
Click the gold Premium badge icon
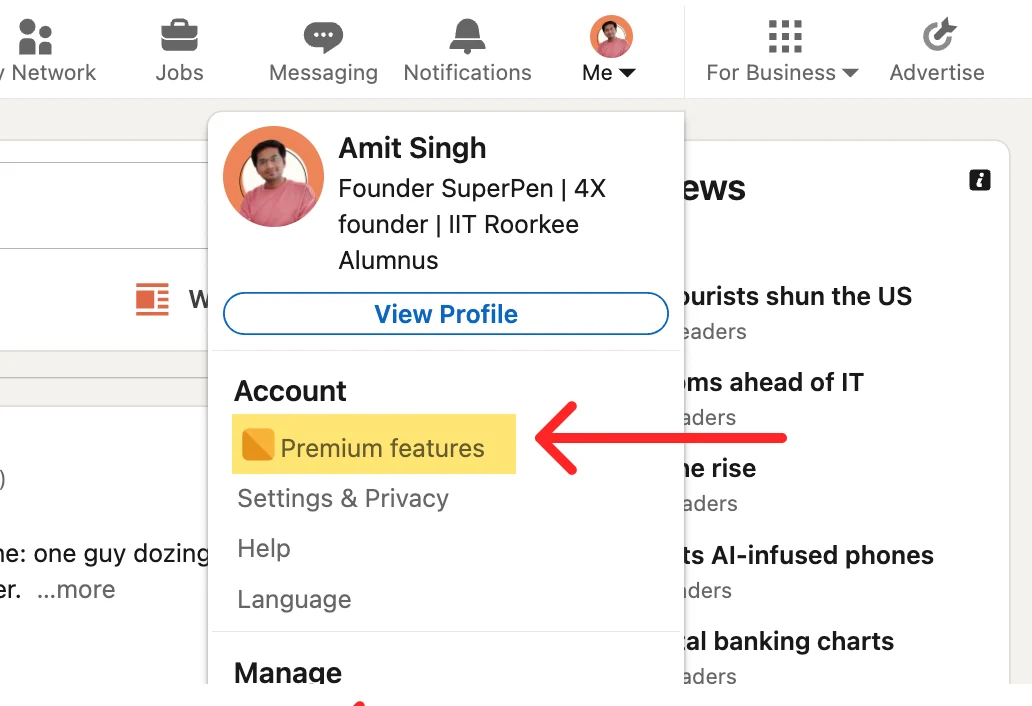[258, 445]
